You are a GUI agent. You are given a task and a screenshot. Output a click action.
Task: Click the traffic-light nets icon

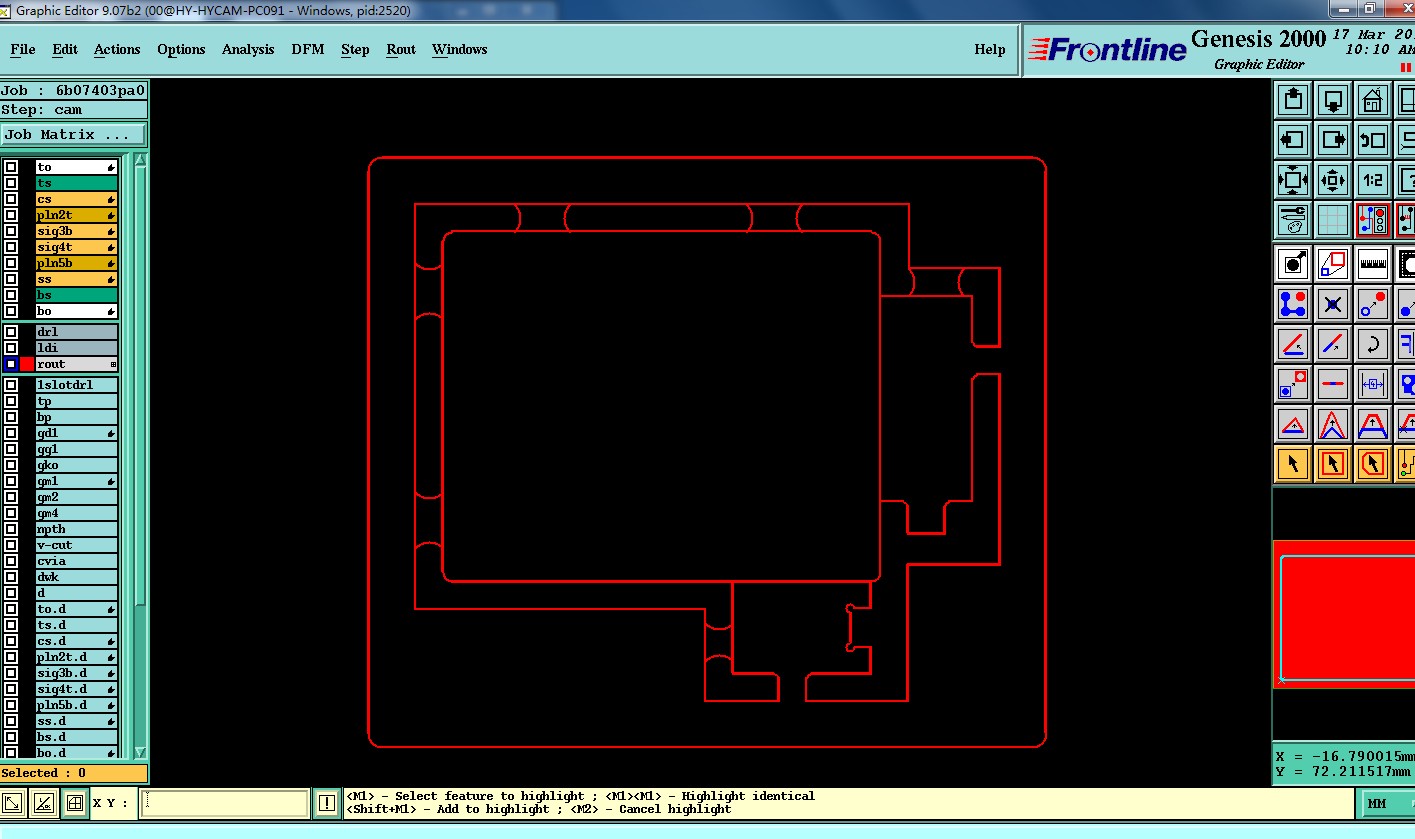click(x=1373, y=220)
